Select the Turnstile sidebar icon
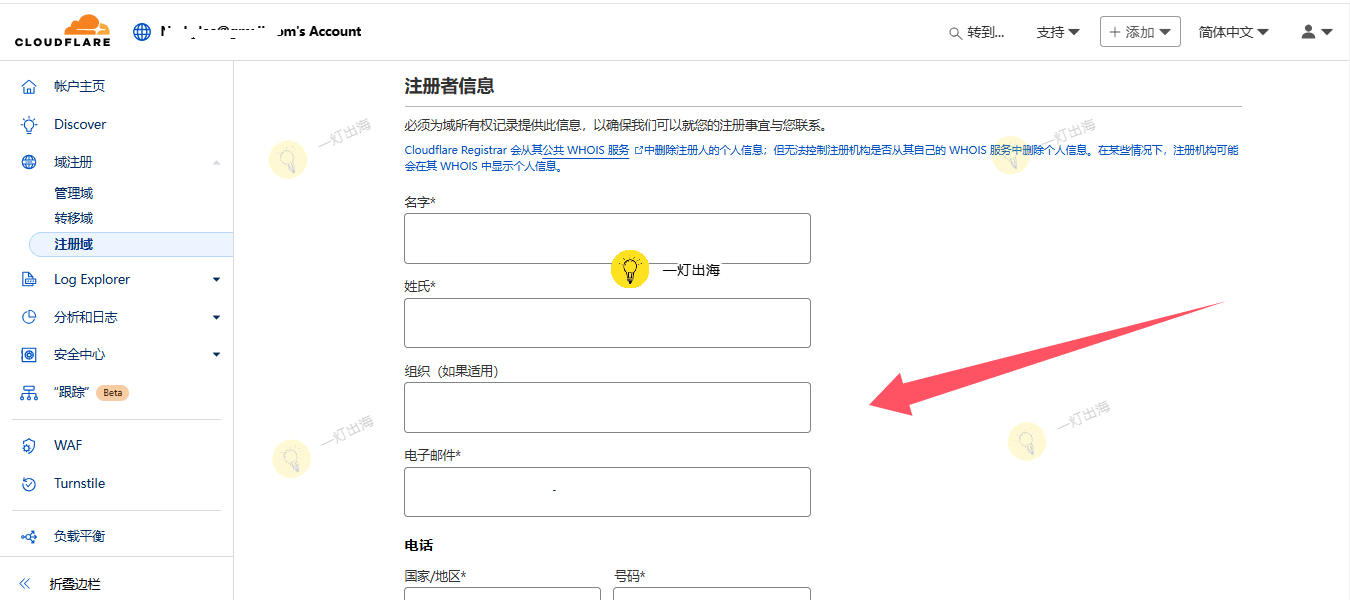The image size is (1350, 600). pos(30,483)
